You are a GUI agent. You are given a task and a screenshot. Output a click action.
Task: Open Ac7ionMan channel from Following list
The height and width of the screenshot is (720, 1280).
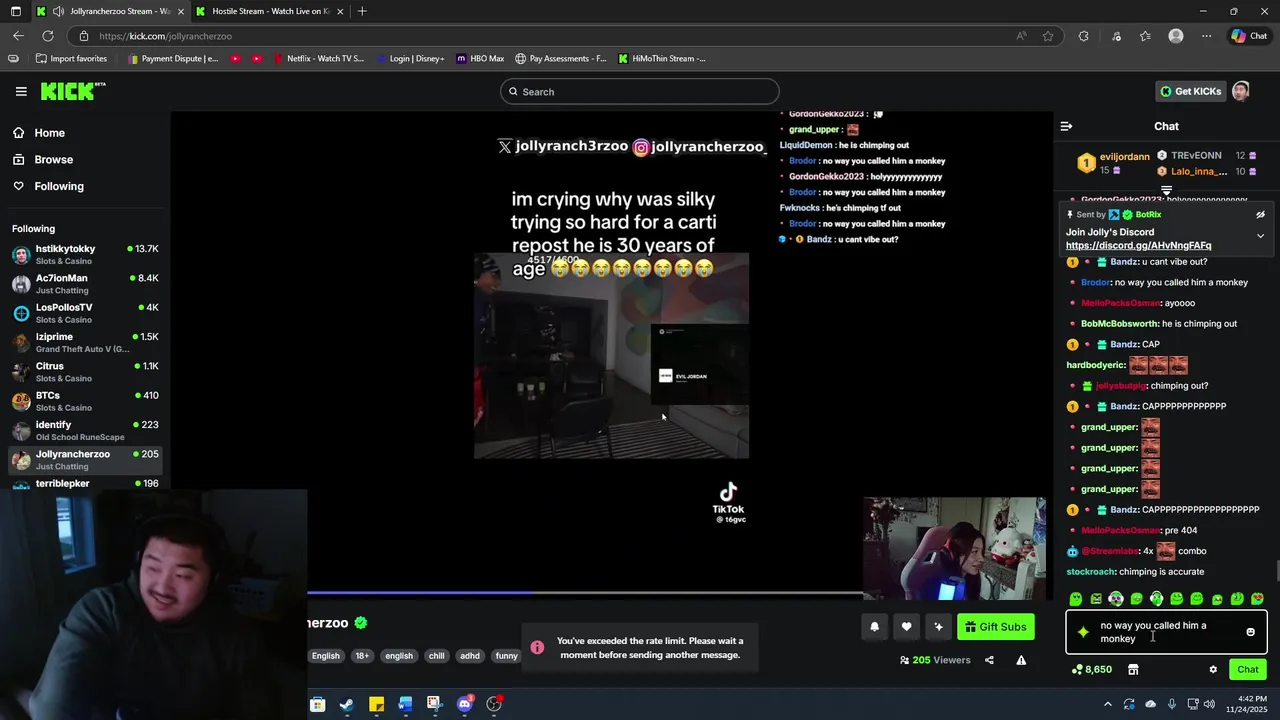point(85,284)
